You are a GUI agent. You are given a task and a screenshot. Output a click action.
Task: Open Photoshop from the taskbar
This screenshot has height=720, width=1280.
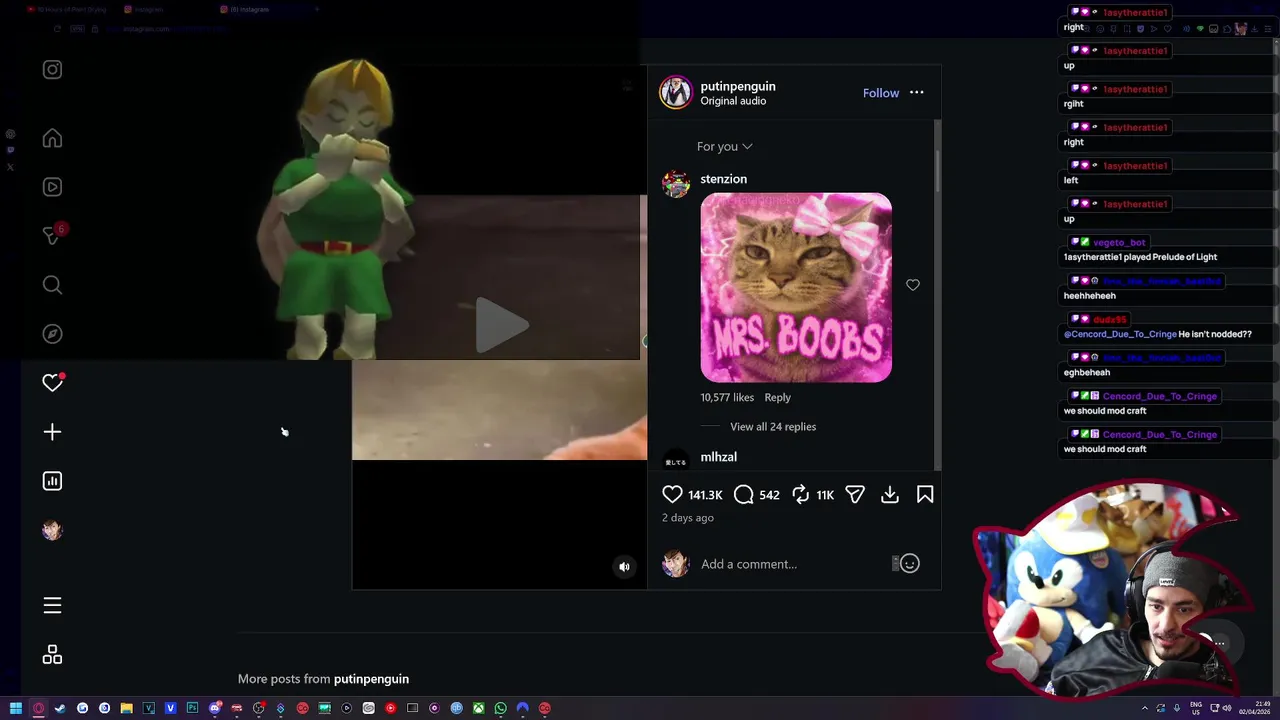(x=192, y=708)
